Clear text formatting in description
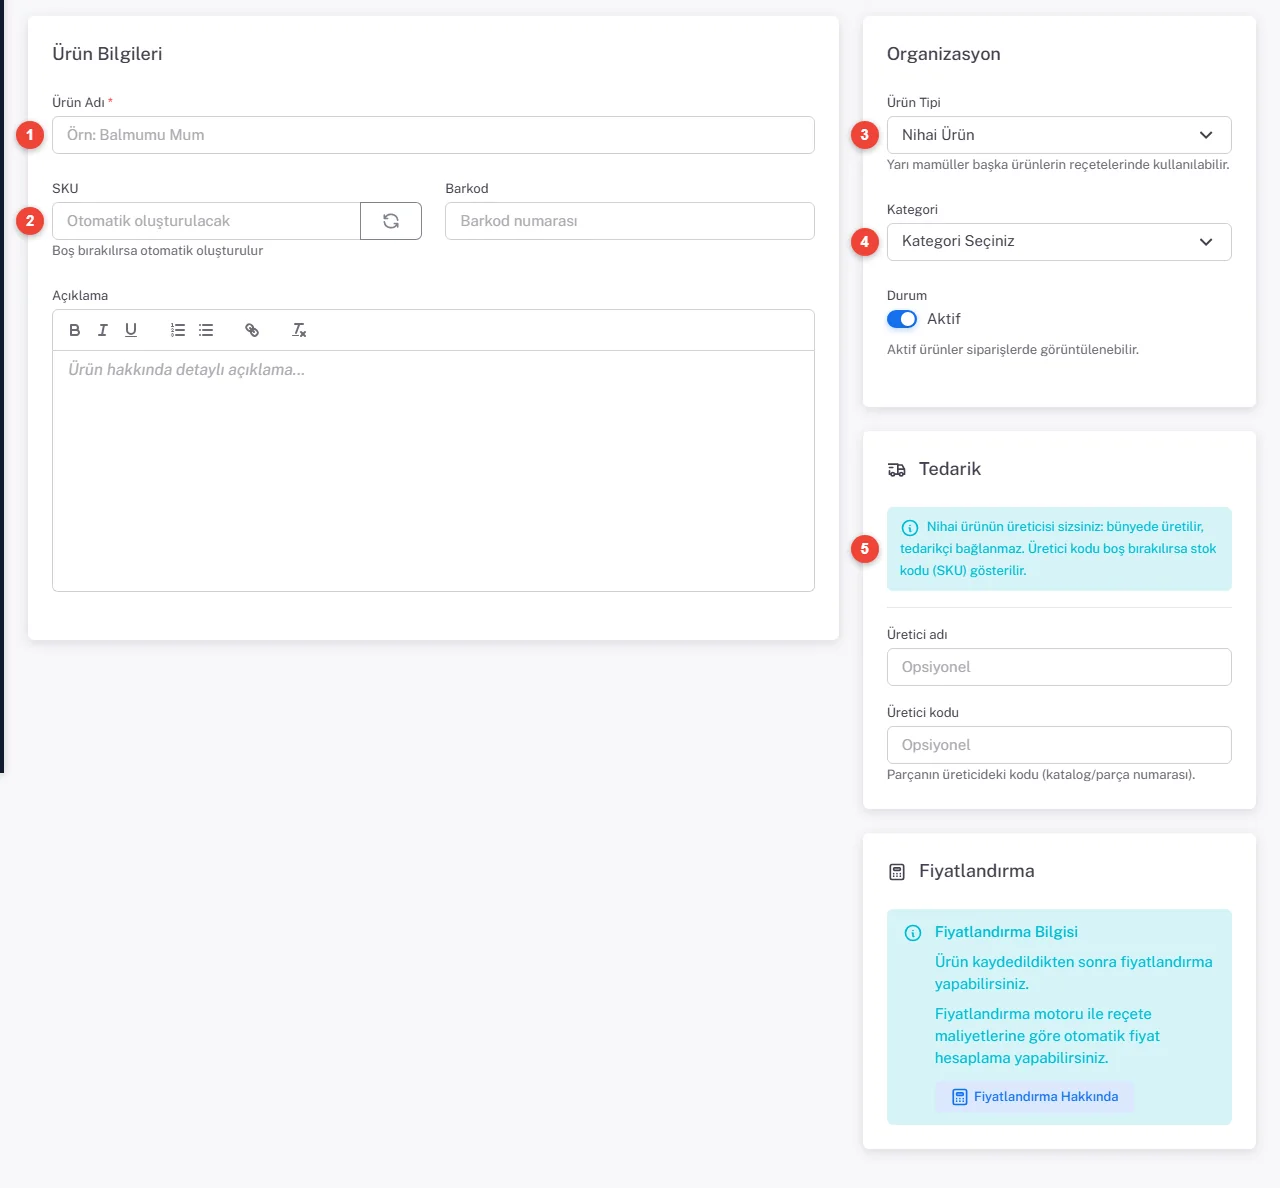The width and height of the screenshot is (1280, 1188). [299, 330]
